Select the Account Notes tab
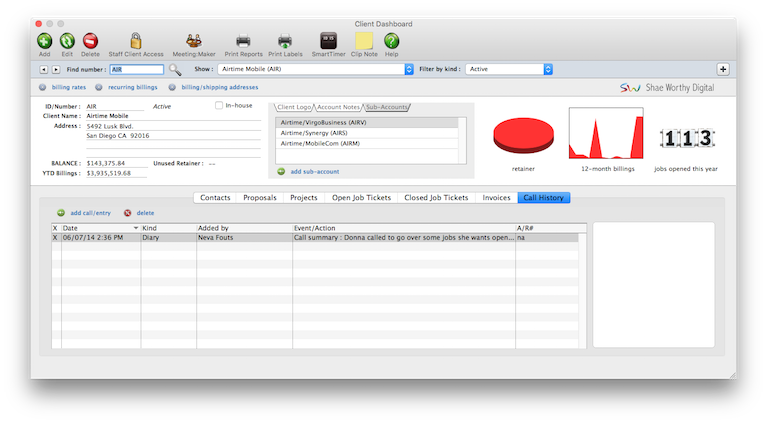767x423 pixels. tap(339, 106)
